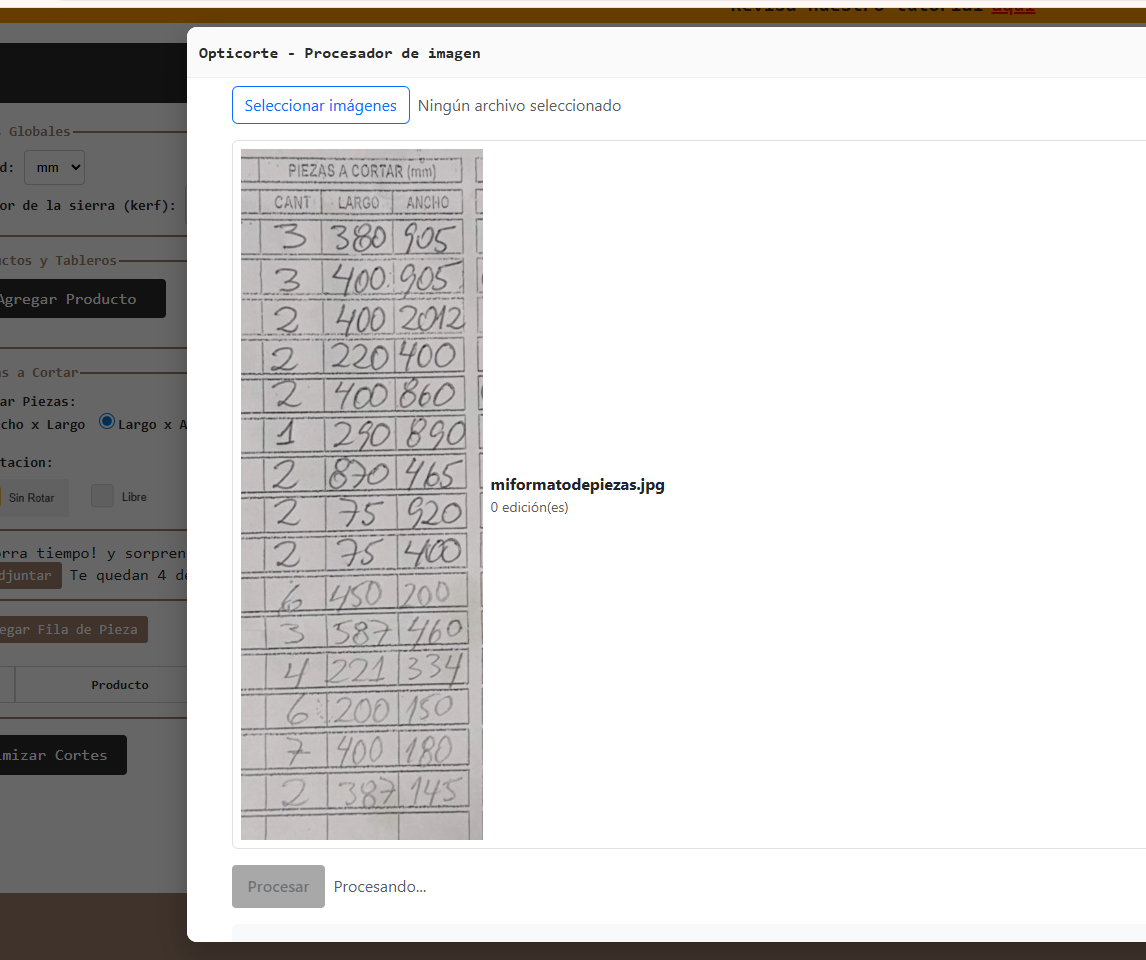Select the Largo x Ancho radio button

click(107, 422)
